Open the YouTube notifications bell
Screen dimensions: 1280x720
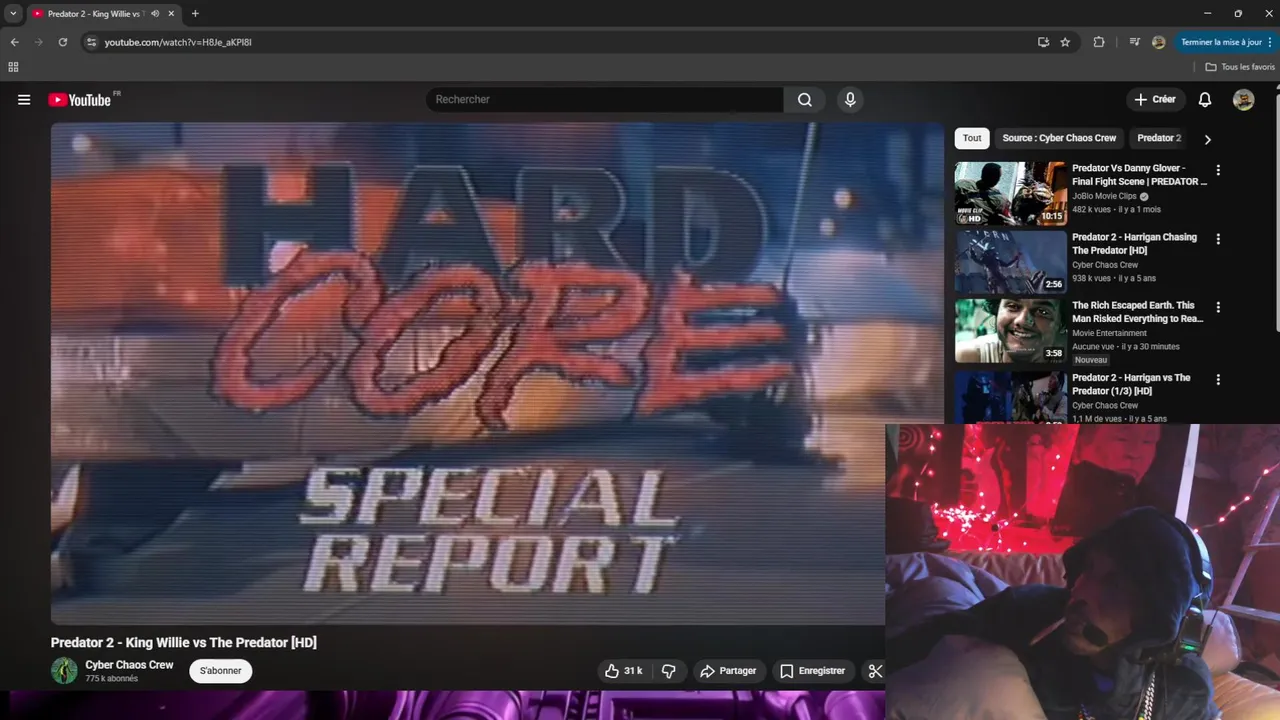(1205, 99)
